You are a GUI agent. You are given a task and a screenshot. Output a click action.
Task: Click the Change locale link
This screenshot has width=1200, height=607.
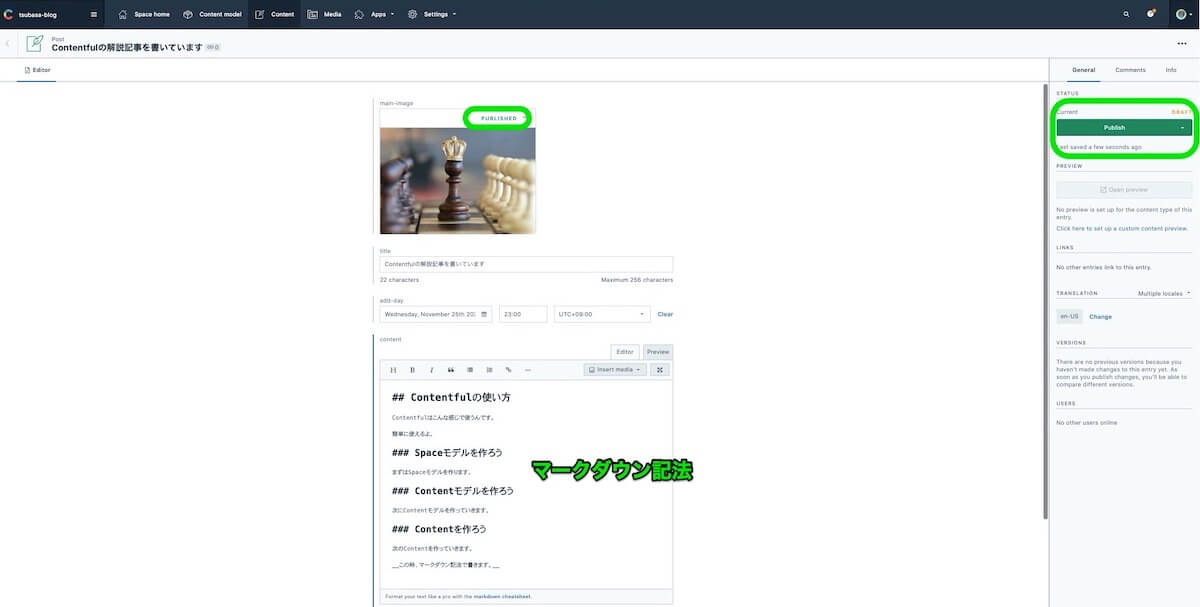[x=1100, y=316]
